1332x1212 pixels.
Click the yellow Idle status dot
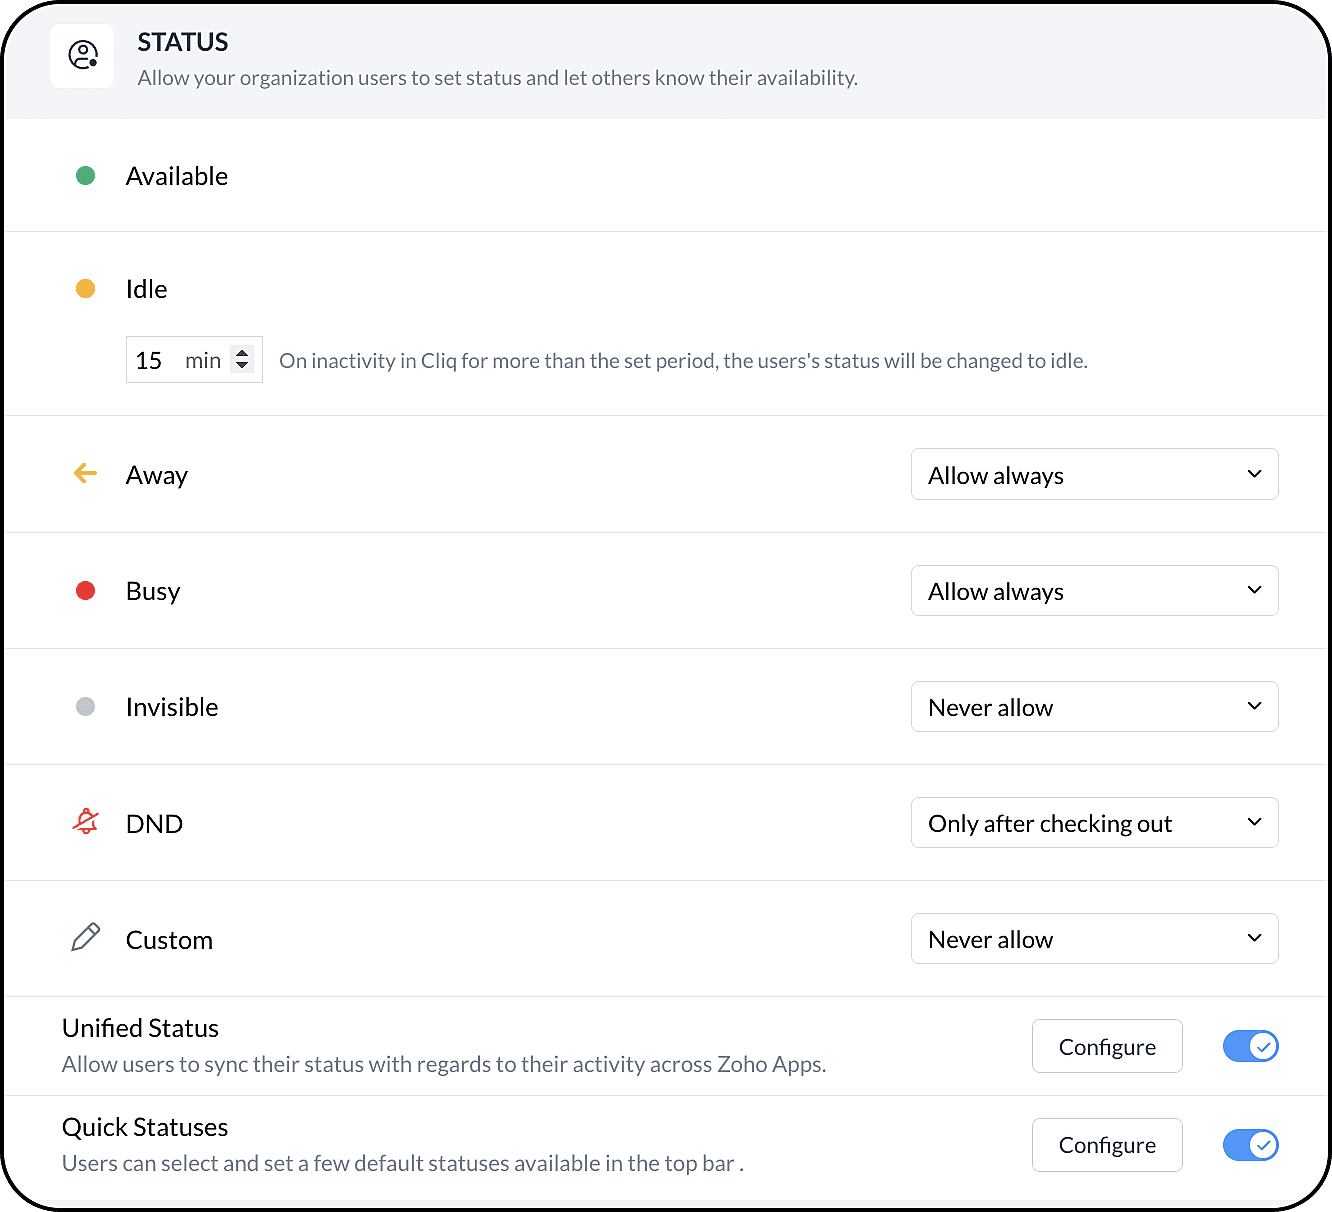click(86, 289)
